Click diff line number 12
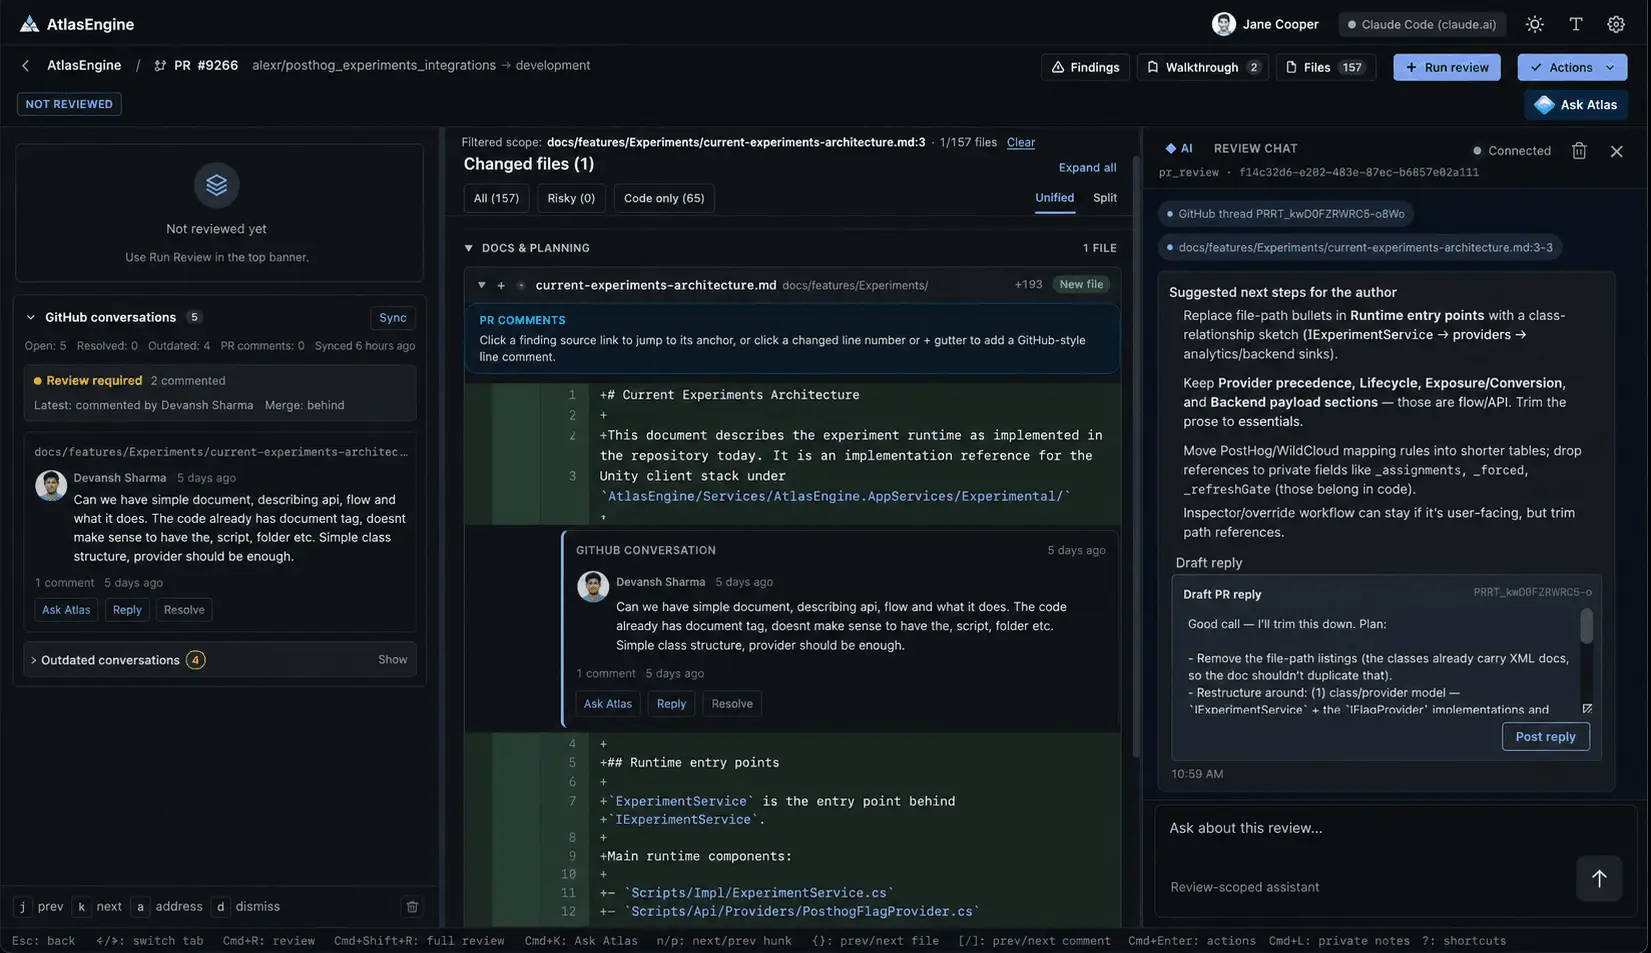 568,912
